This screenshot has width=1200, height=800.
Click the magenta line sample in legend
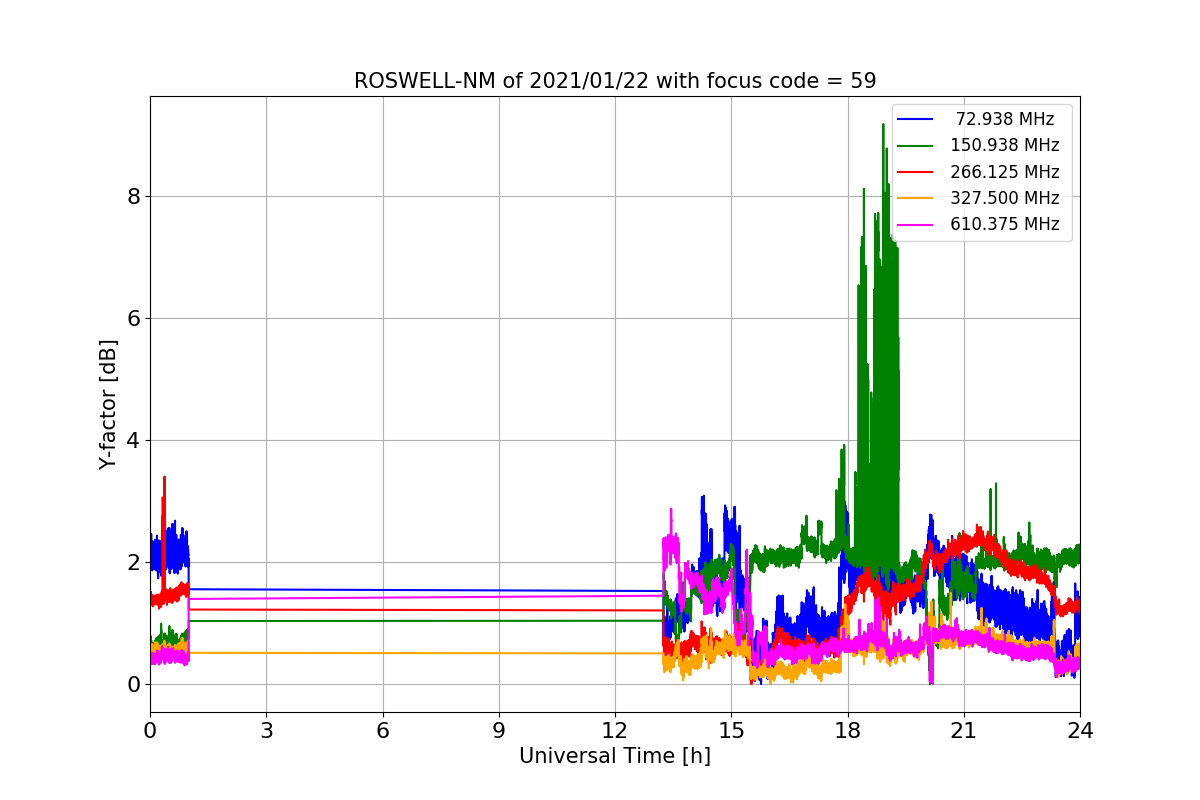pyautogui.click(x=915, y=224)
